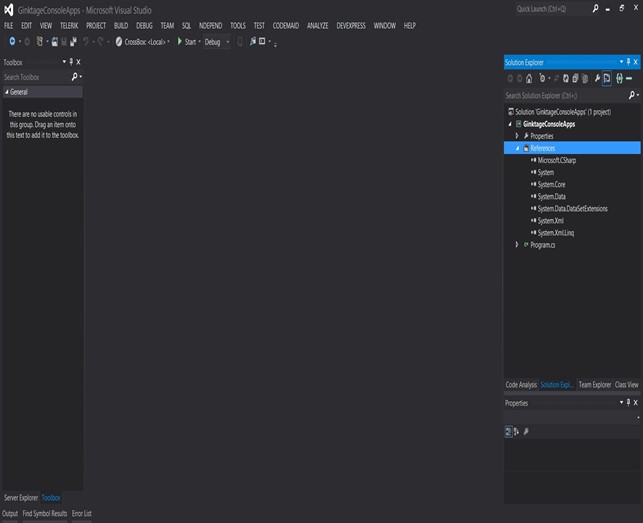
Task: Click the Open File toolbar icon
Action: pyautogui.click(x=55, y=42)
